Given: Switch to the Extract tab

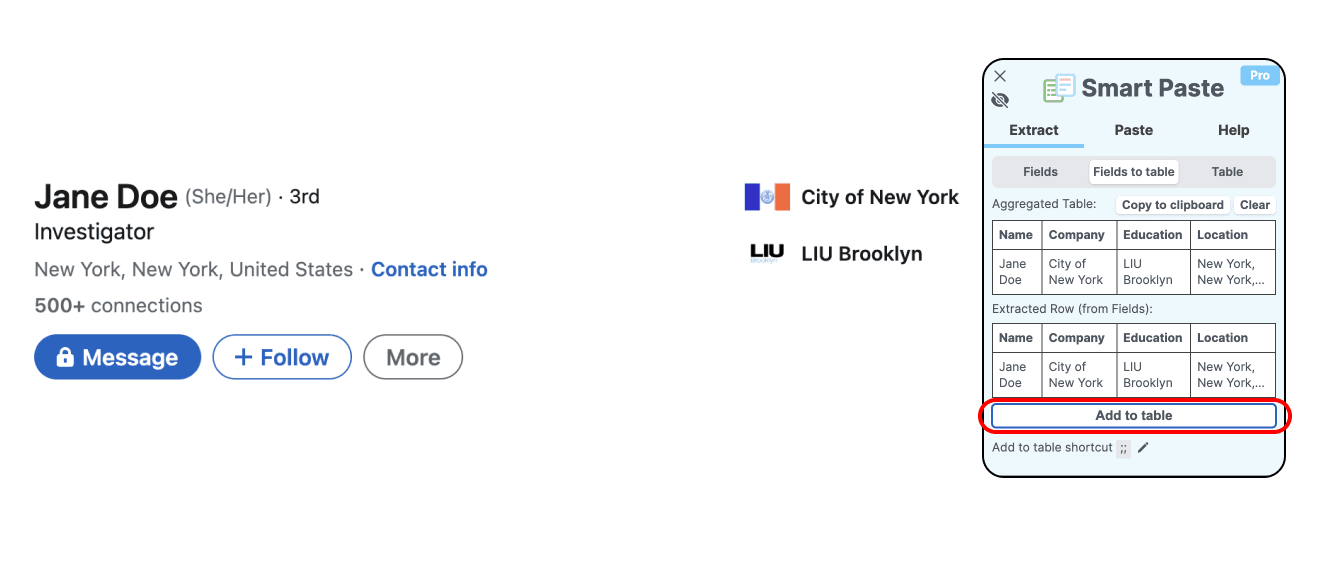Looking at the screenshot, I should [1034, 130].
